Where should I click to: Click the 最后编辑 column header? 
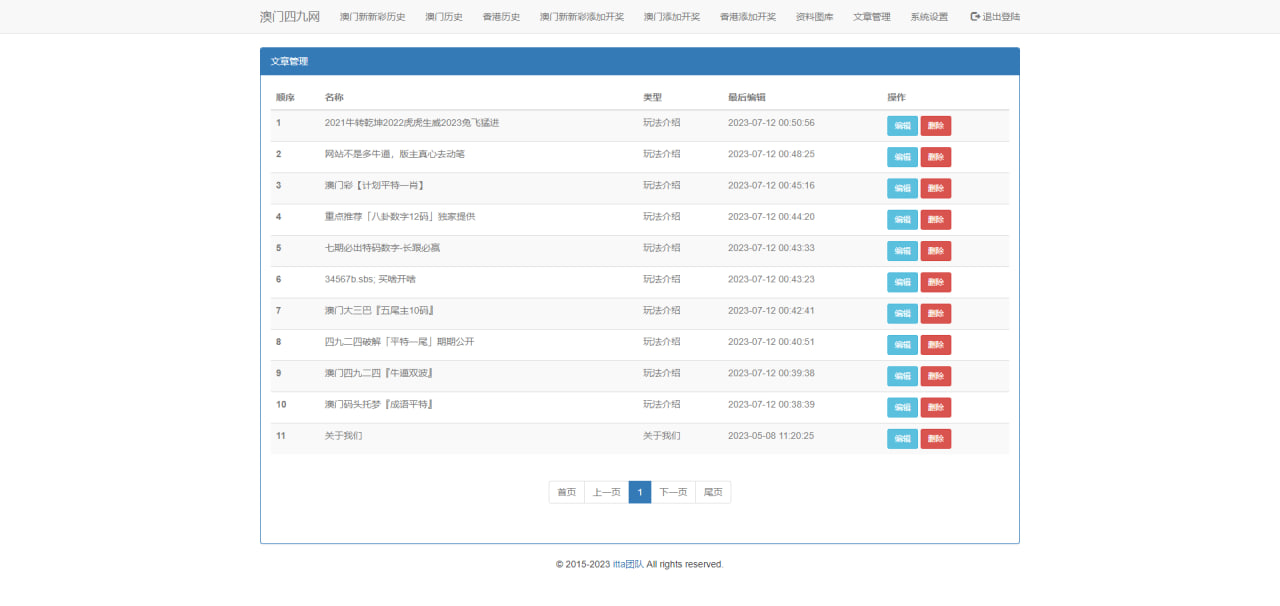(747, 97)
